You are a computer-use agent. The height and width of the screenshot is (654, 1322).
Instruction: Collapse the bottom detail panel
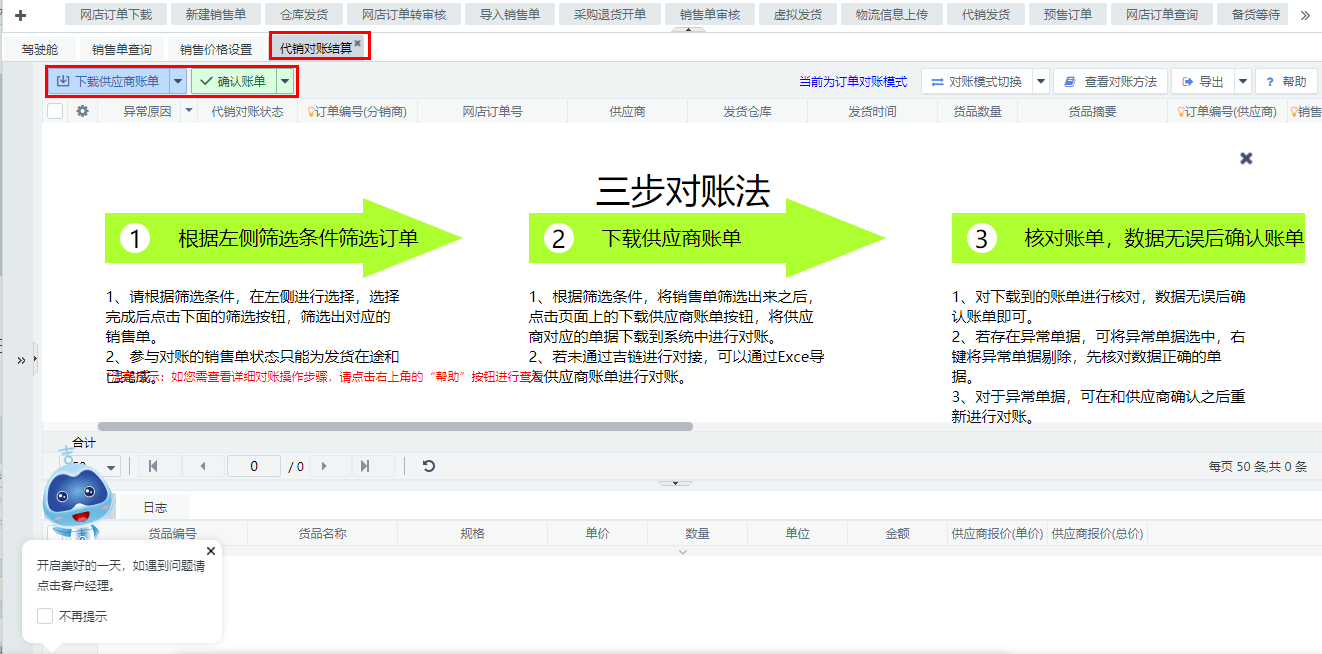click(675, 483)
